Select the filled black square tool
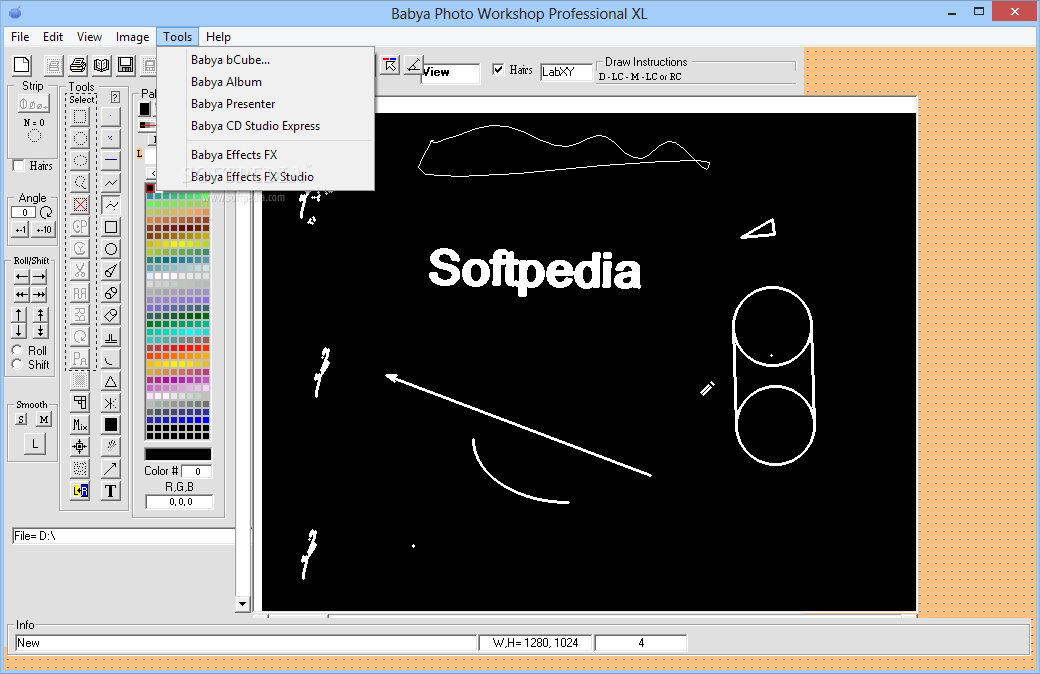 (111, 425)
